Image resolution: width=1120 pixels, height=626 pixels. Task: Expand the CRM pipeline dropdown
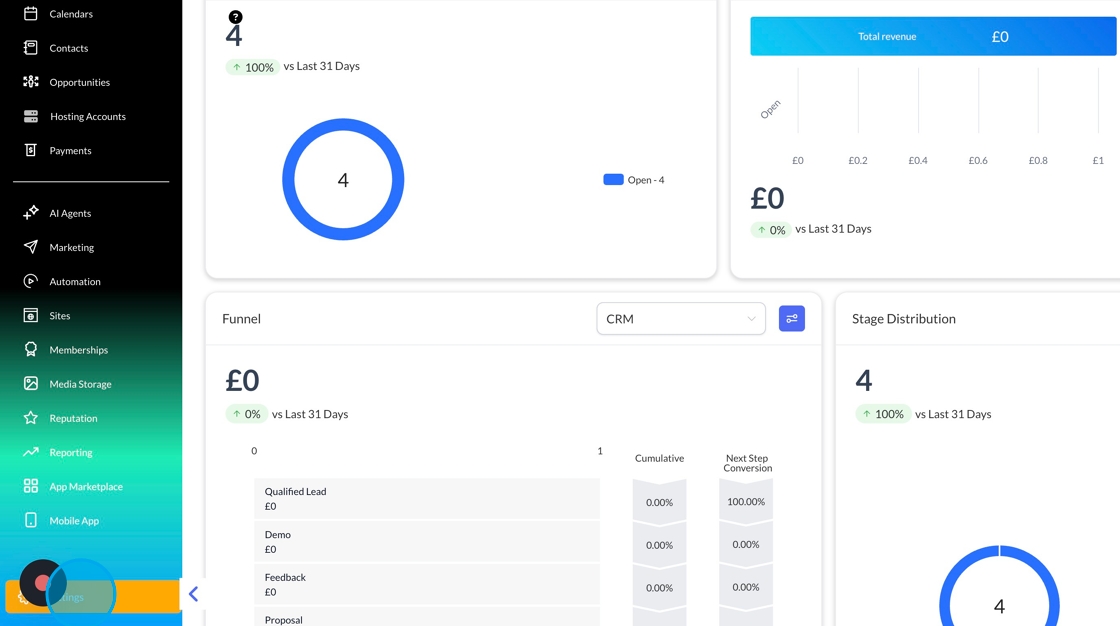click(x=681, y=319)
